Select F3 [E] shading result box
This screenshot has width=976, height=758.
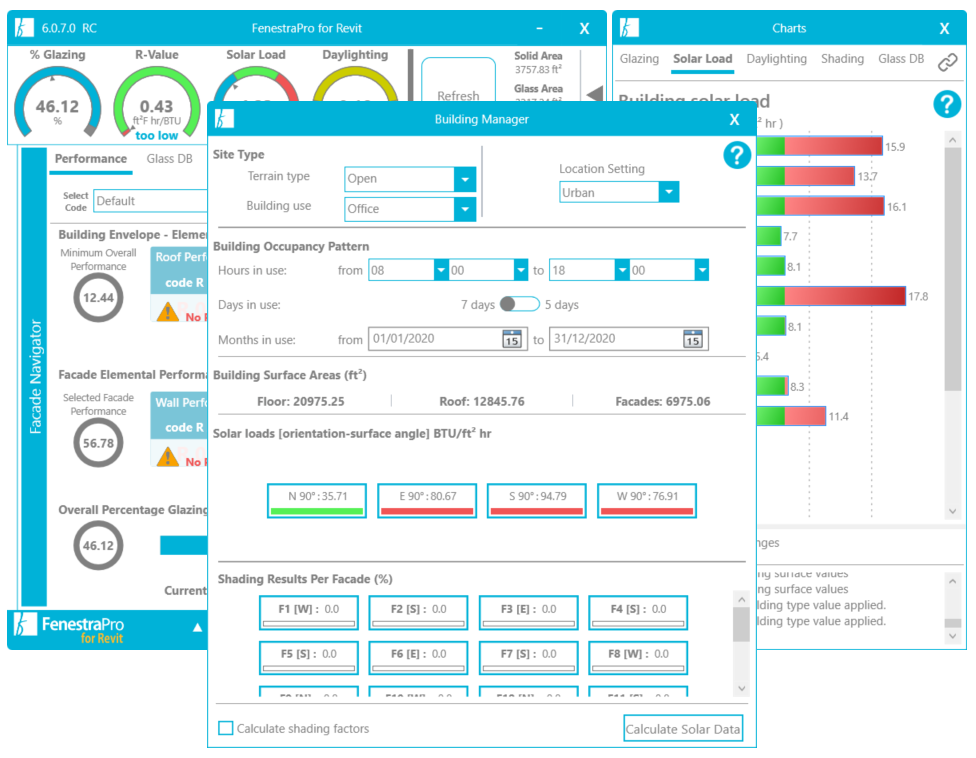coord(528,613)
